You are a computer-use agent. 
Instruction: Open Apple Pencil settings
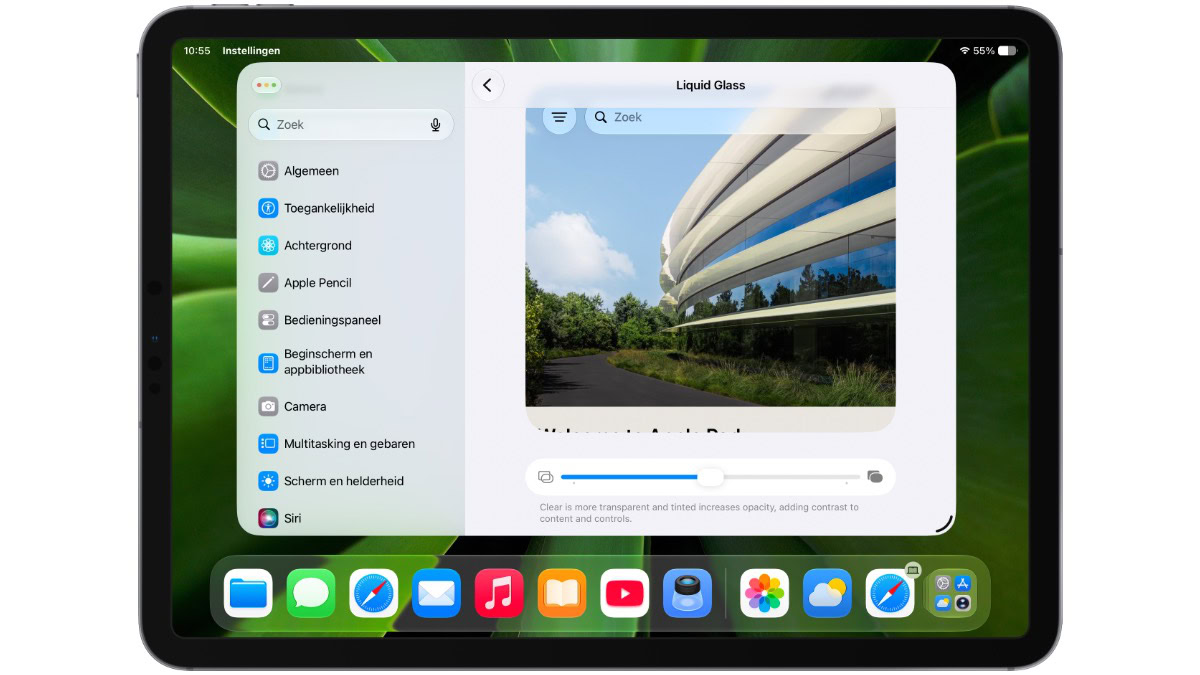[351, 283]
